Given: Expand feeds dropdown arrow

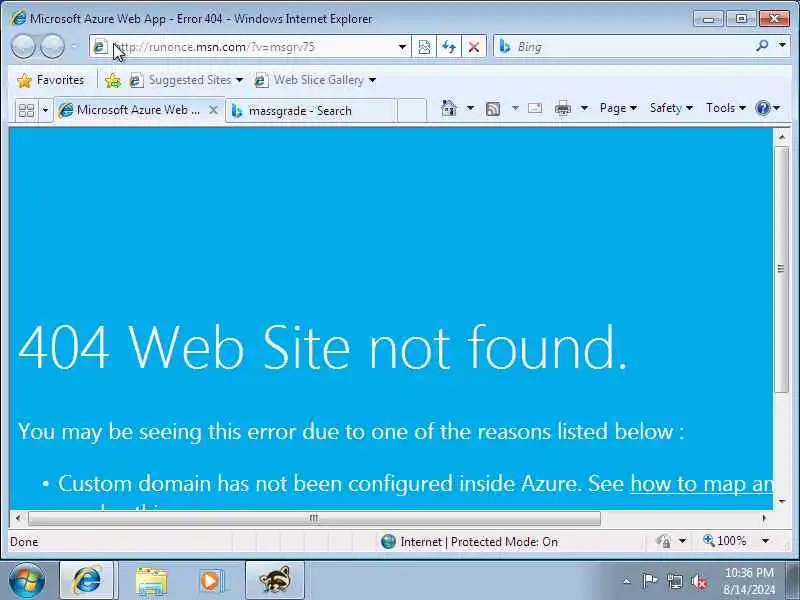Looking at the screenshot, I should tap(515, 108).
